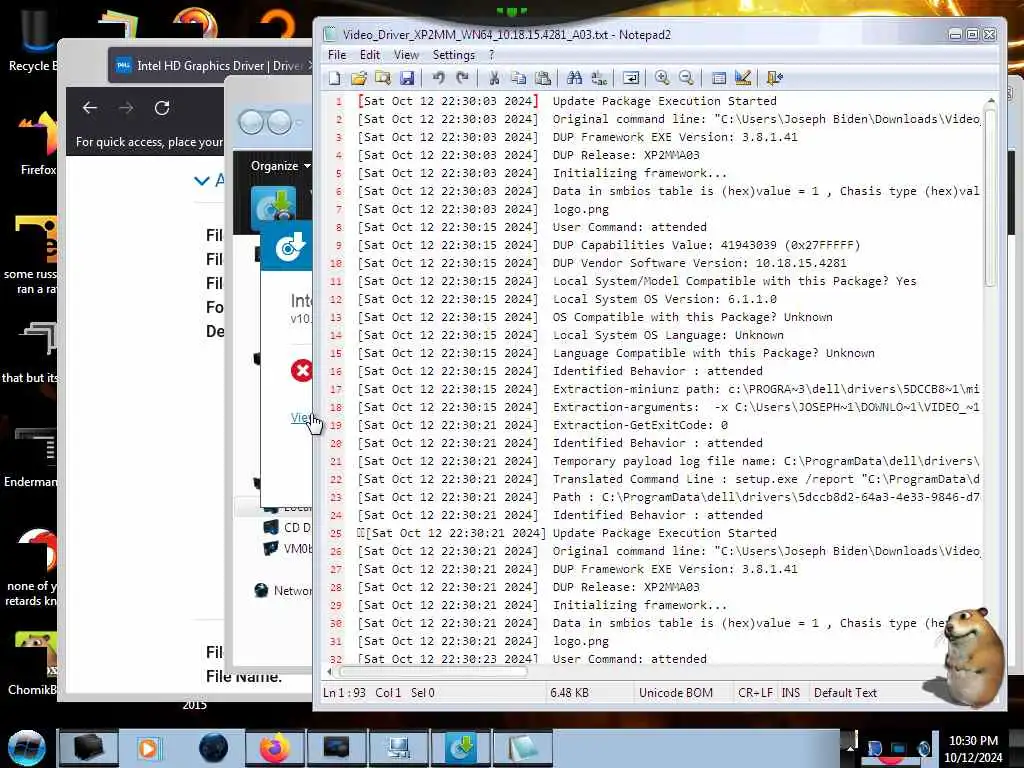This screenshot has height=768, width=1024.
Task: Click the Zoom In magnifier icon
Action: click(662, 78)
